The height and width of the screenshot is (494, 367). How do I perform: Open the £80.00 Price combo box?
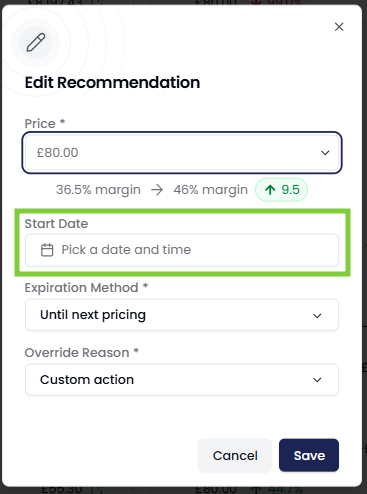coord(182,153)
